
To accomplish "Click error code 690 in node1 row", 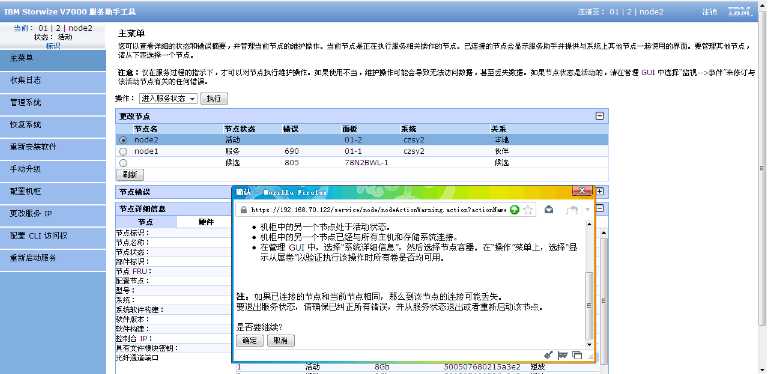I will pyautogui.click(x=291, y=152).
